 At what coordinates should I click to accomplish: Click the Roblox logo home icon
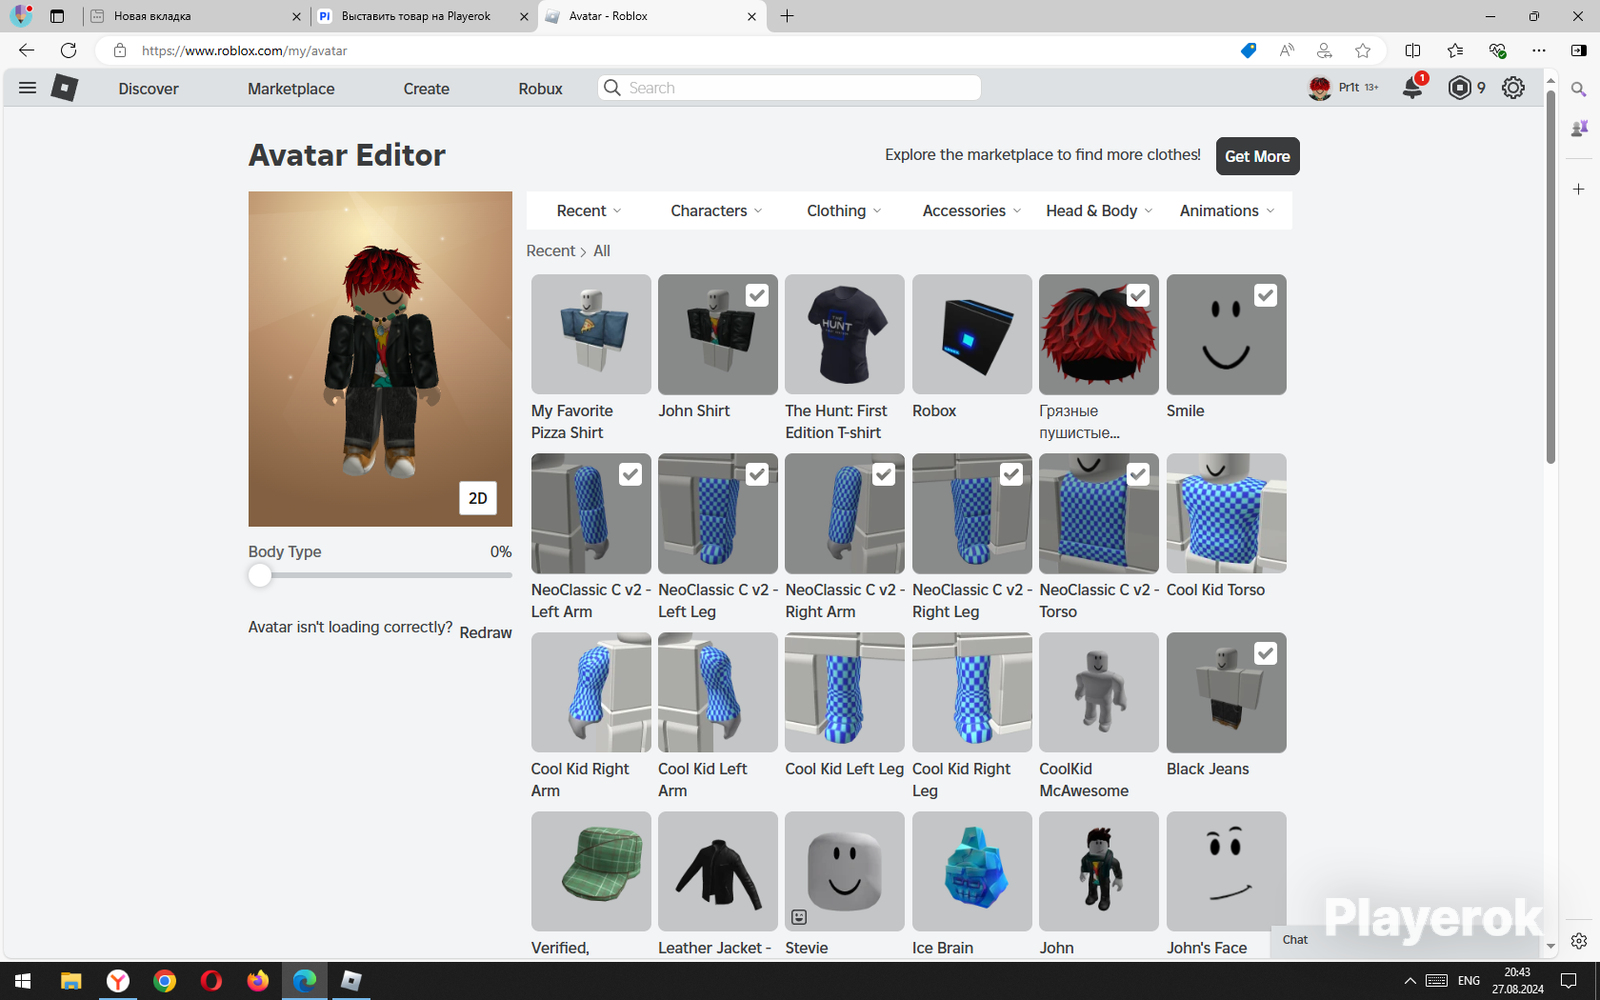click(65, 88)
